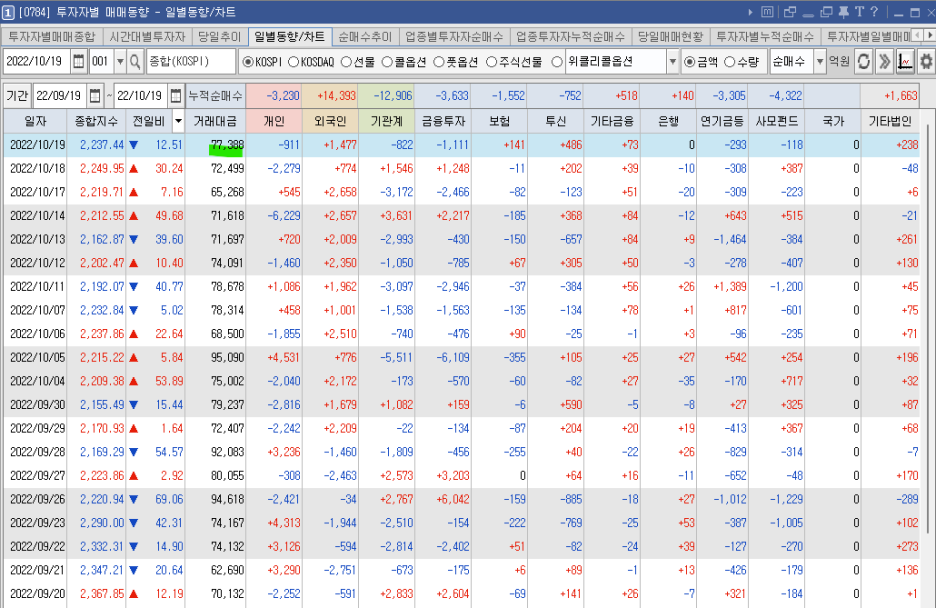Click the 연기금등 column header
936x608 pixels.
722,121
